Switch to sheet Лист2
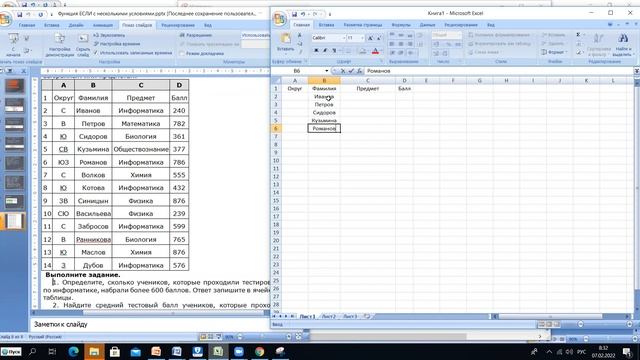 click(329, 316)
